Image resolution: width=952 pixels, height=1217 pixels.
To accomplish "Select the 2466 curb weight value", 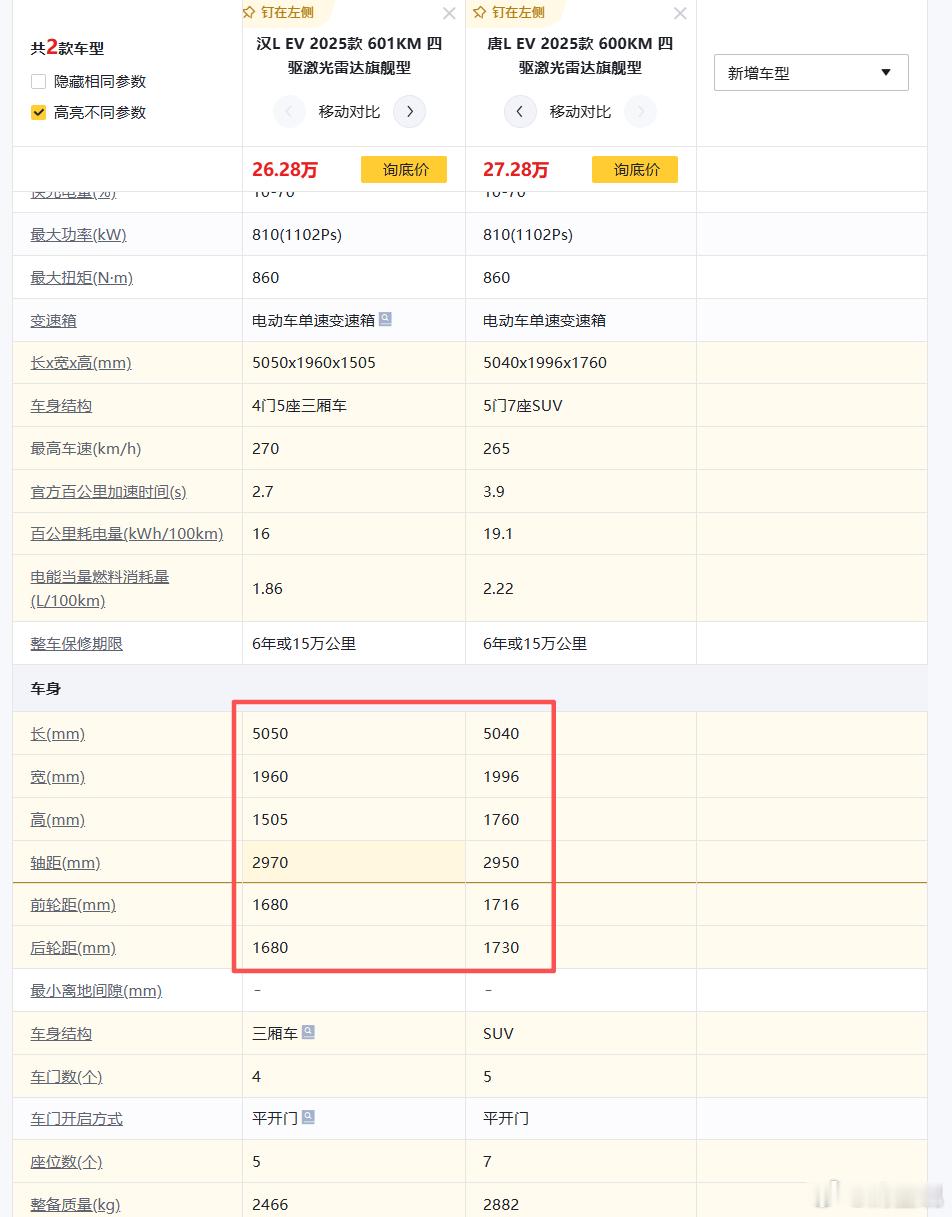I will click(270, 1205).
